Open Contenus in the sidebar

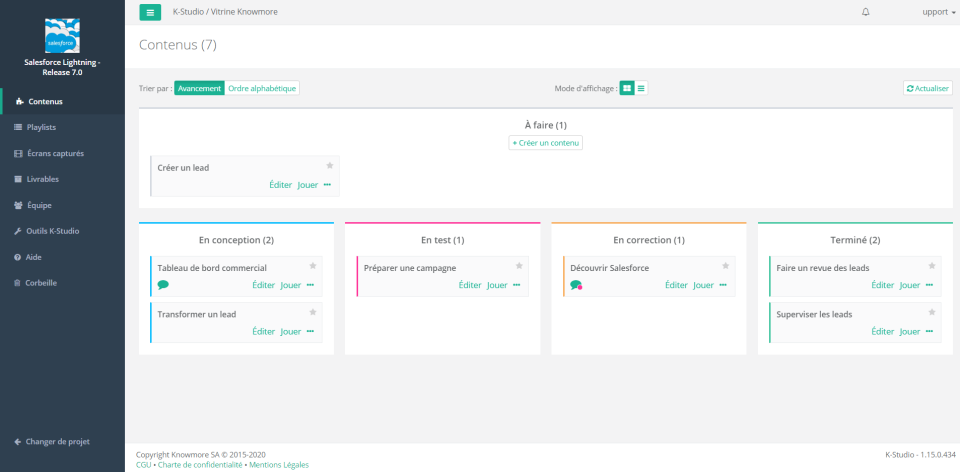pyautogui.click(x=62, y=101)
